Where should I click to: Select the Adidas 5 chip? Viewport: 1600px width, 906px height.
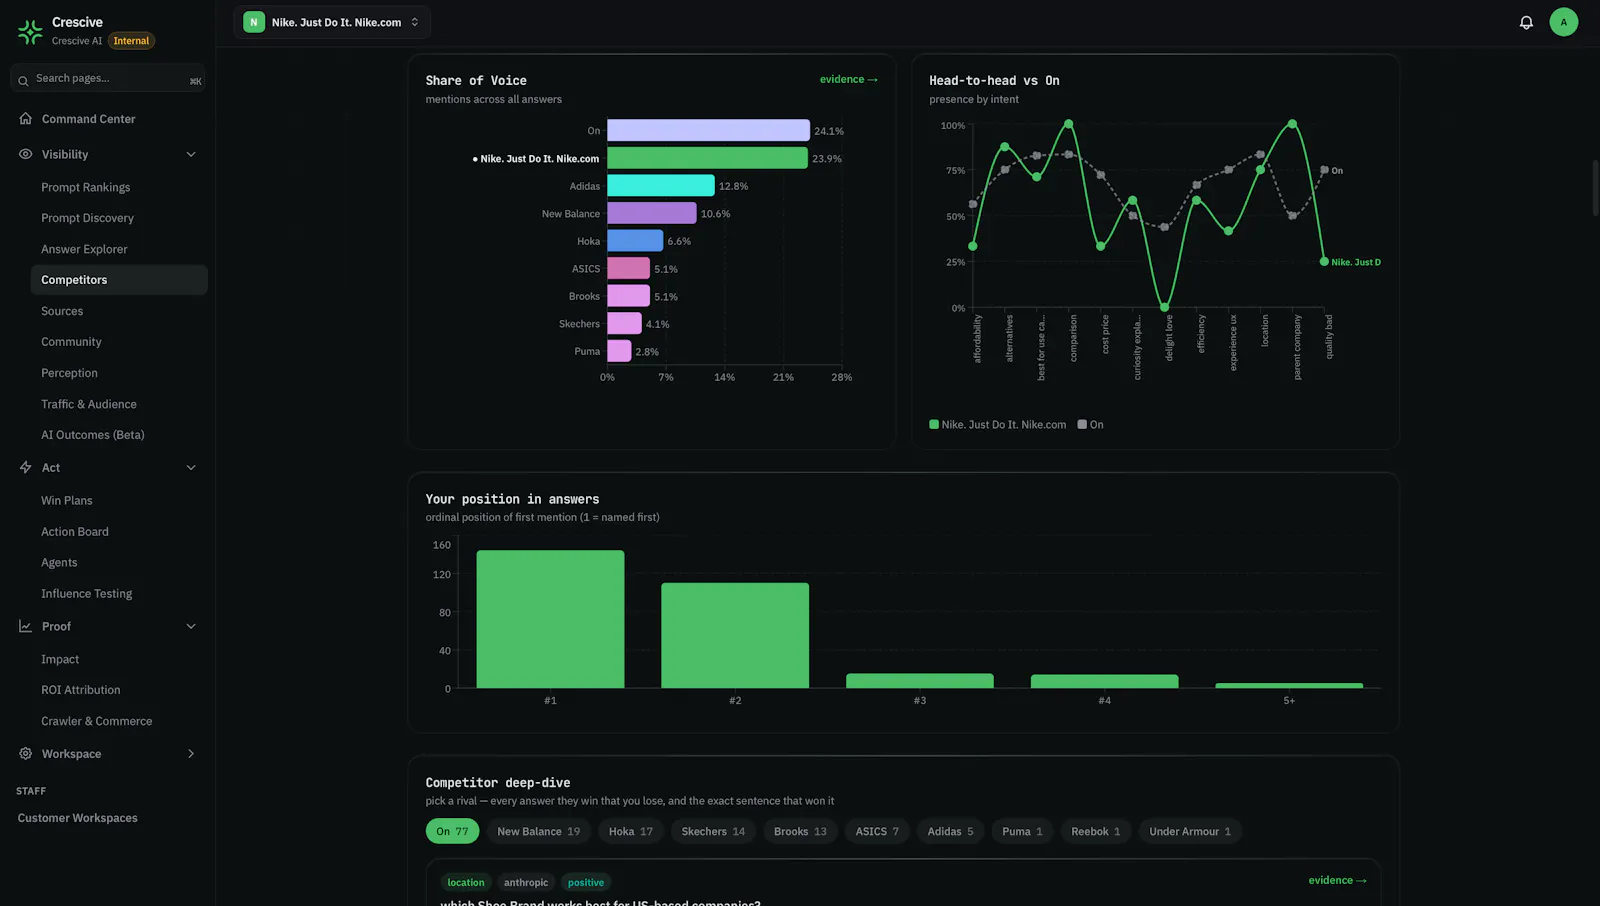pos(950,831)
